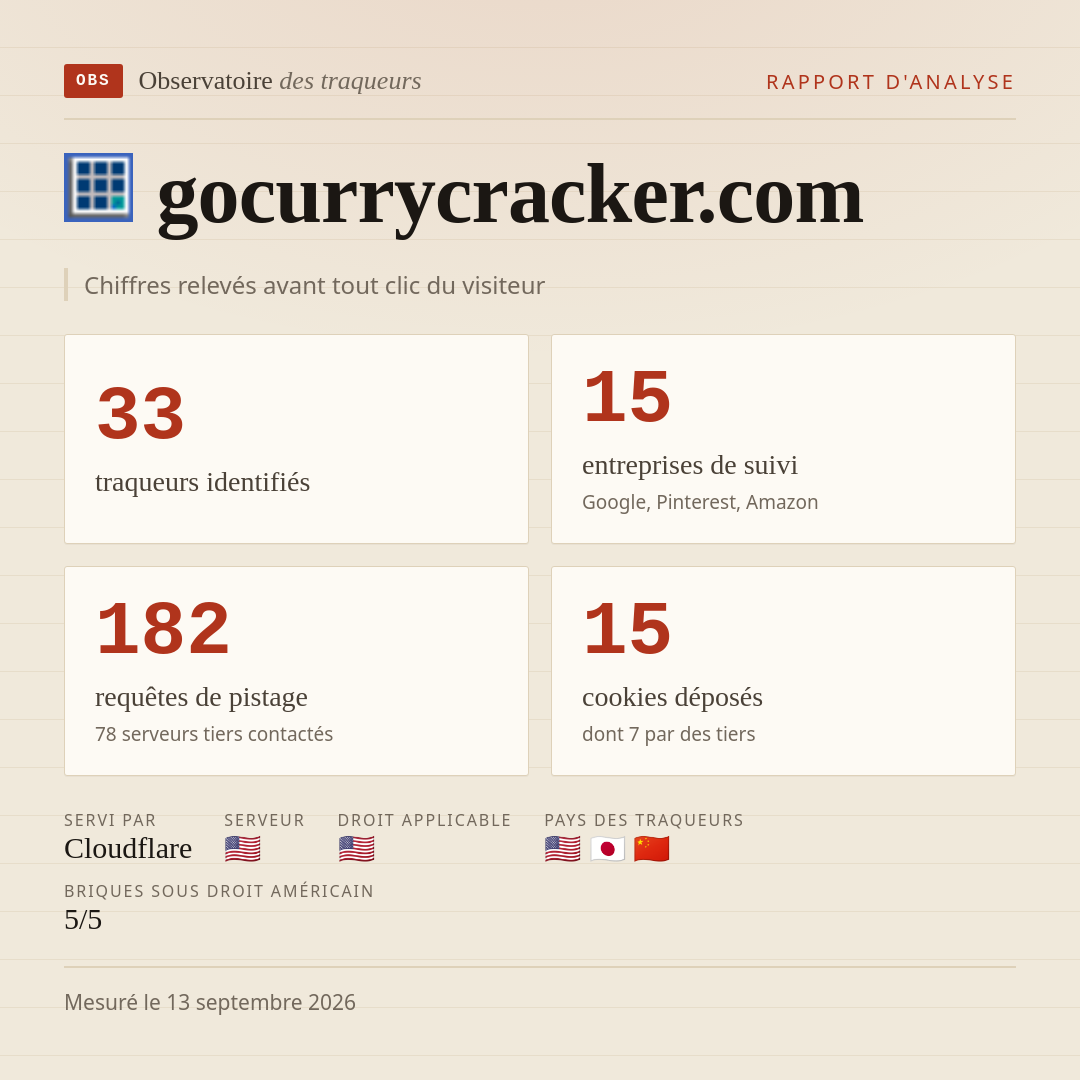
Task: Click the SERVI PAR label
Action: [110, 820]
